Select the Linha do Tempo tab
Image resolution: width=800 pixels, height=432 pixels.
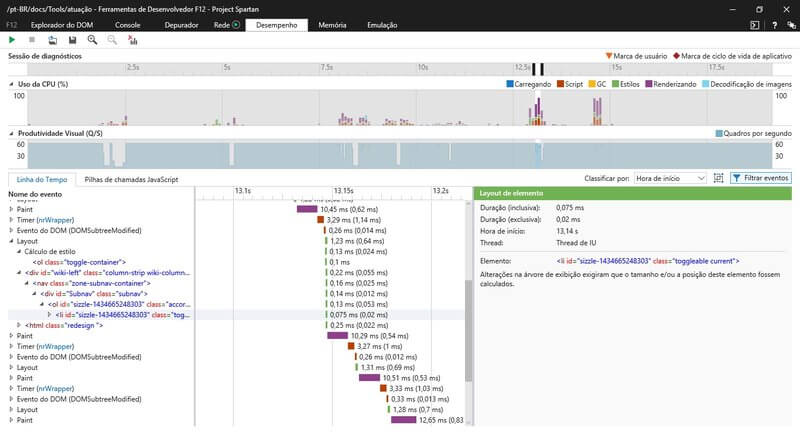pyautogui.click(x=42, y=180)
